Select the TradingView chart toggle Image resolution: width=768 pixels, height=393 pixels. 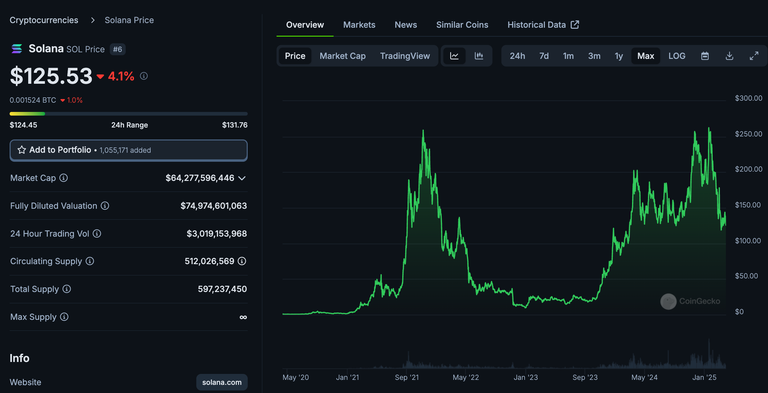click(x=405, y=56)
